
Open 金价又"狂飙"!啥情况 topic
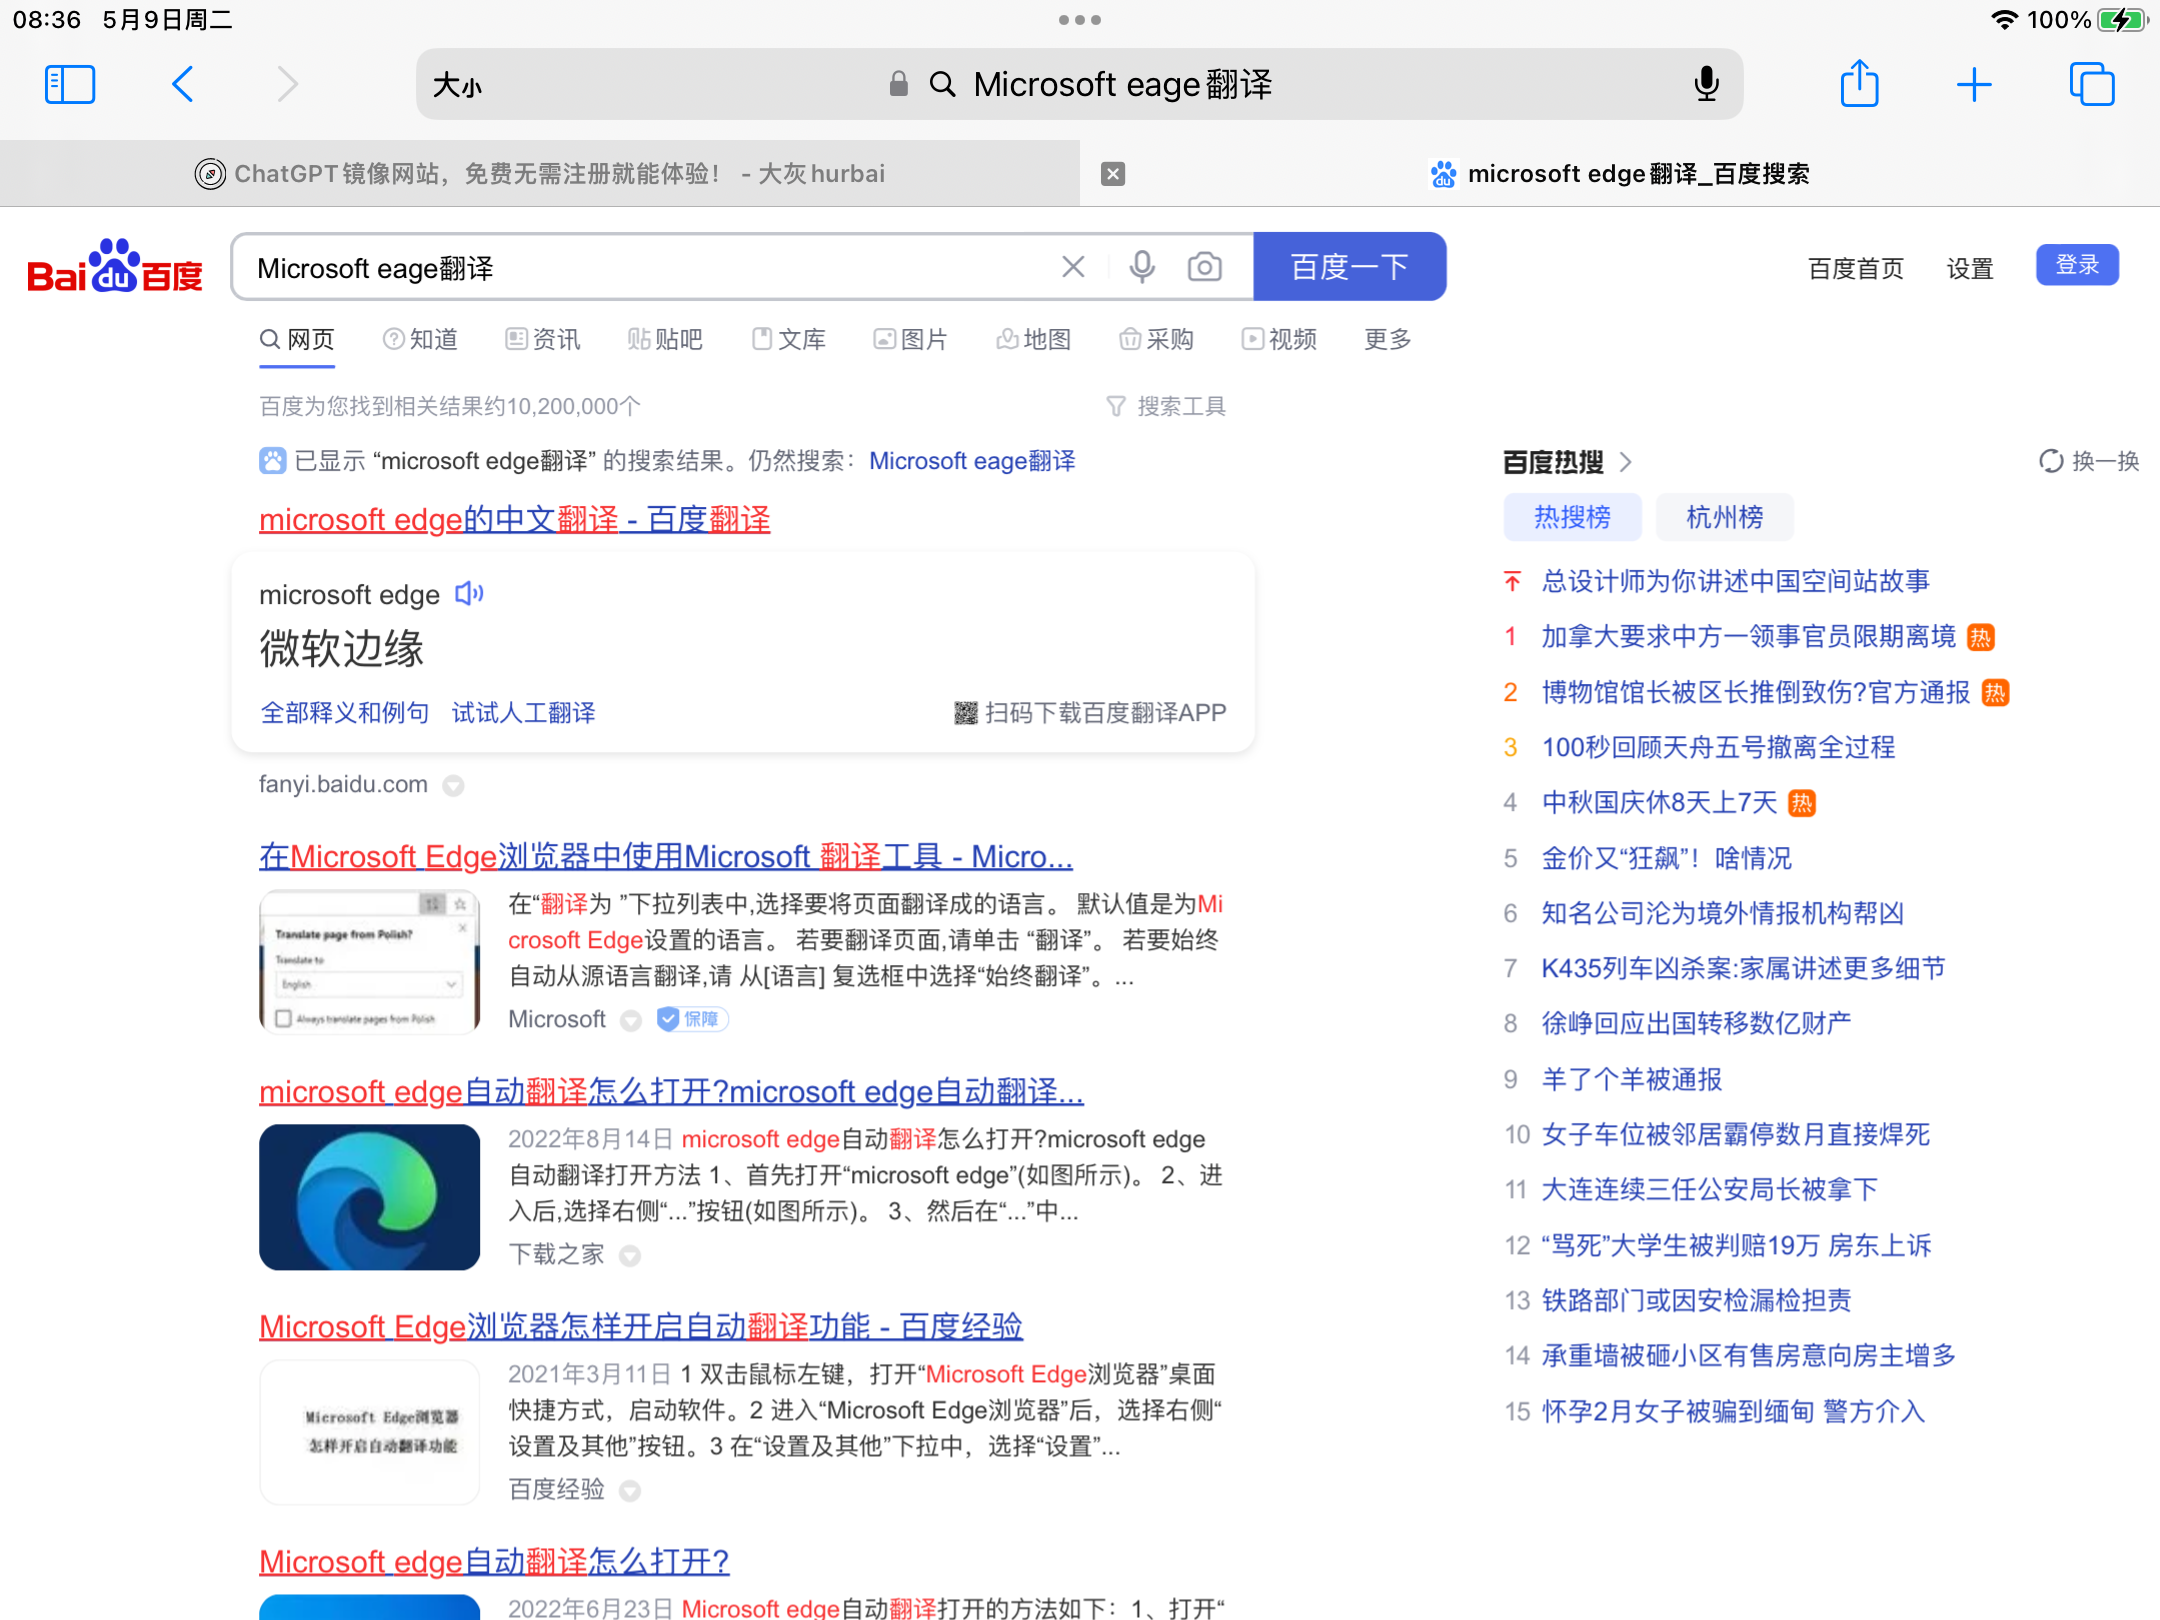[x=1666, y=858]
